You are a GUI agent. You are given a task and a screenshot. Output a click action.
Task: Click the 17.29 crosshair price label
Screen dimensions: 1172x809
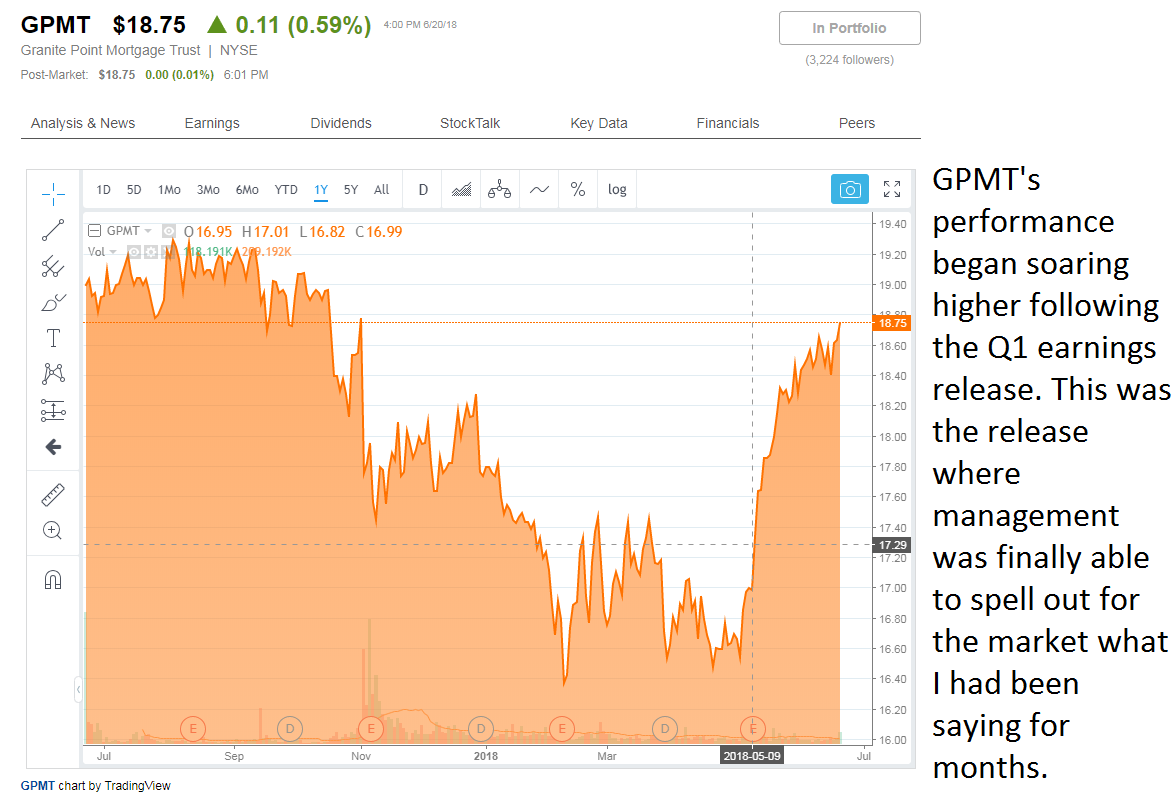(x=892, y=545)
